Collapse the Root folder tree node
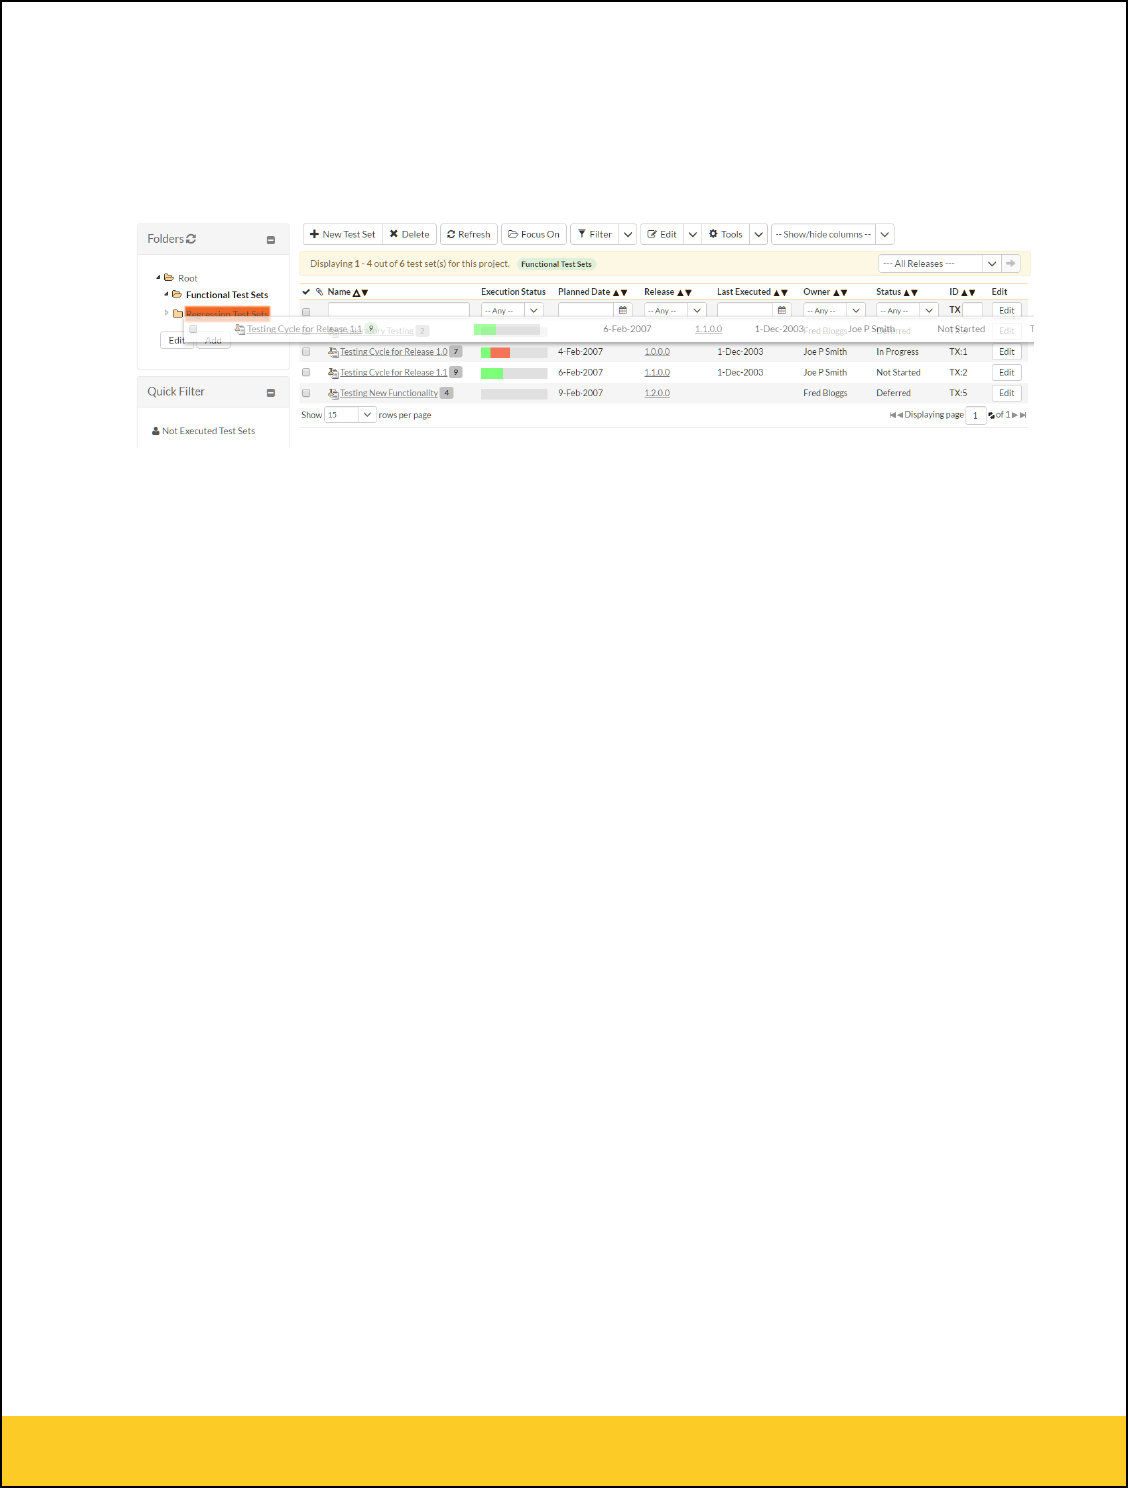Viewport: 1128px width, 1488px height. click(x=158, y=278)
